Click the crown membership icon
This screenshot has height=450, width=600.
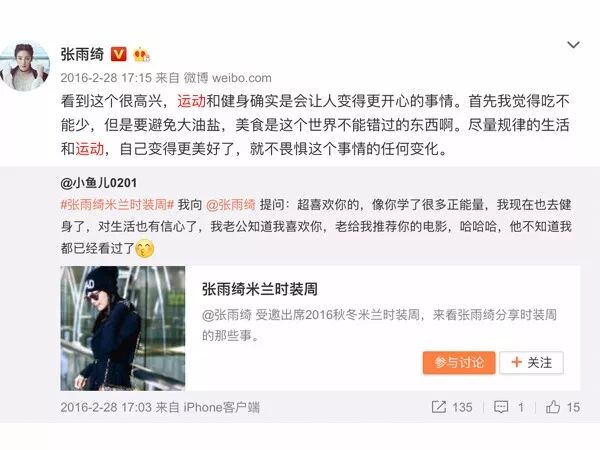tap(141, 55)
